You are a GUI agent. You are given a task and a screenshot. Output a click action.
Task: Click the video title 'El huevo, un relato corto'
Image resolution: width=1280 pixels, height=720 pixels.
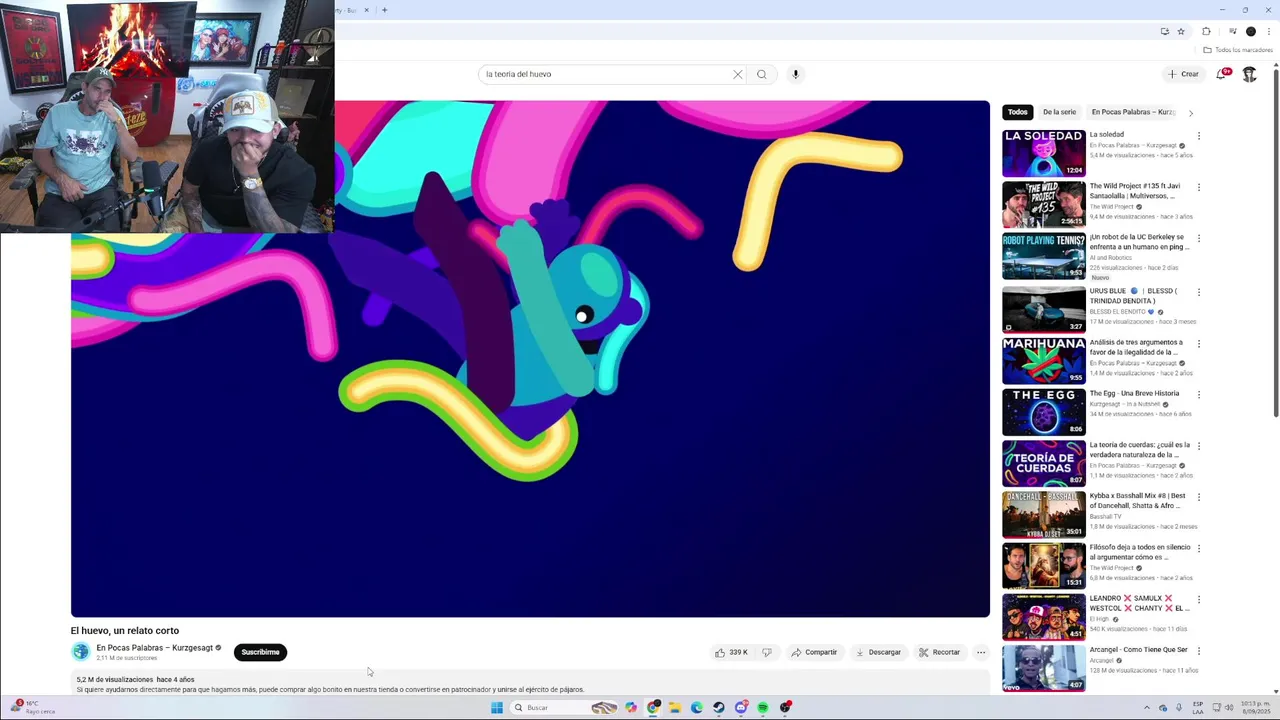click(x=125, y=631)
